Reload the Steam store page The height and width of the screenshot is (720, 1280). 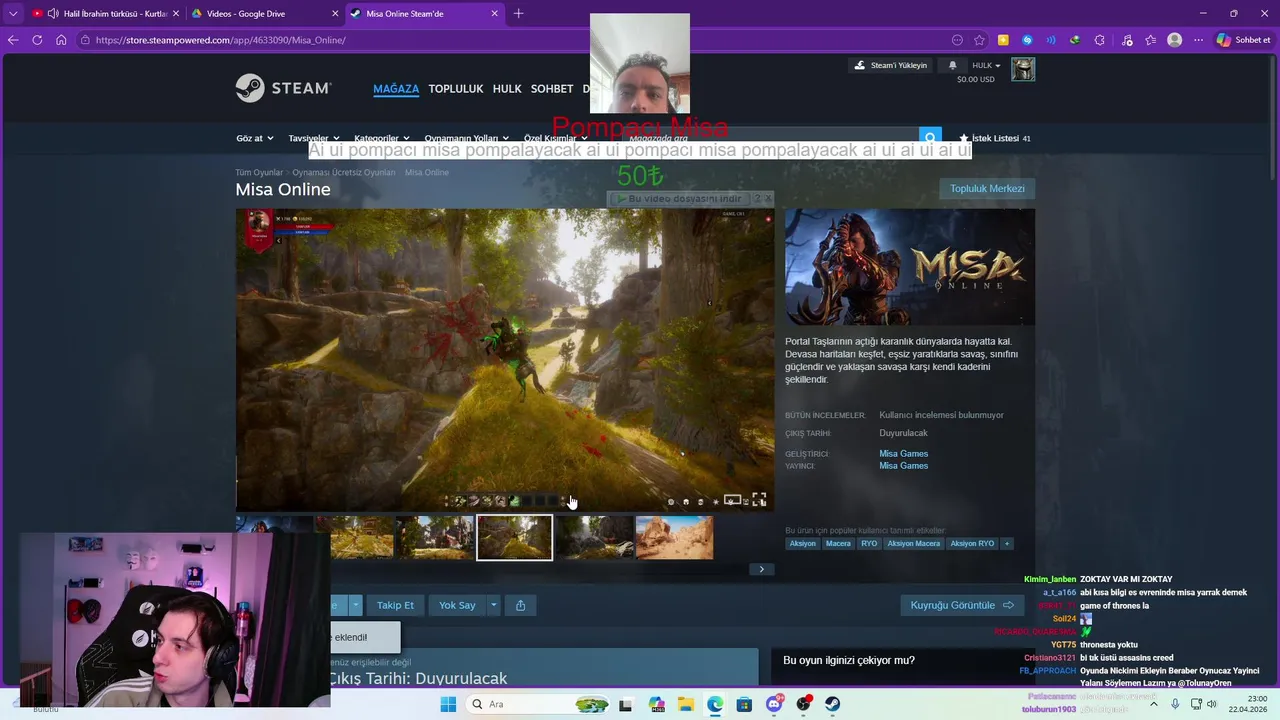[37, 40]
